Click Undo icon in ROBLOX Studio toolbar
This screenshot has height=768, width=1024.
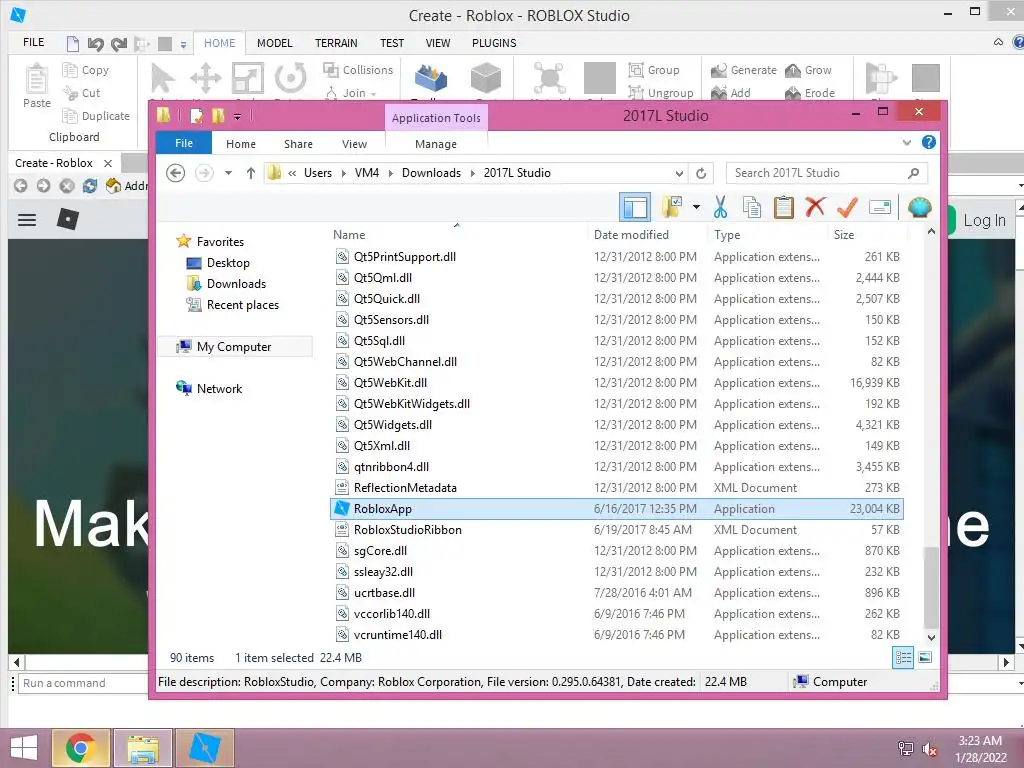pyautogui.click(x=95, y=44)
